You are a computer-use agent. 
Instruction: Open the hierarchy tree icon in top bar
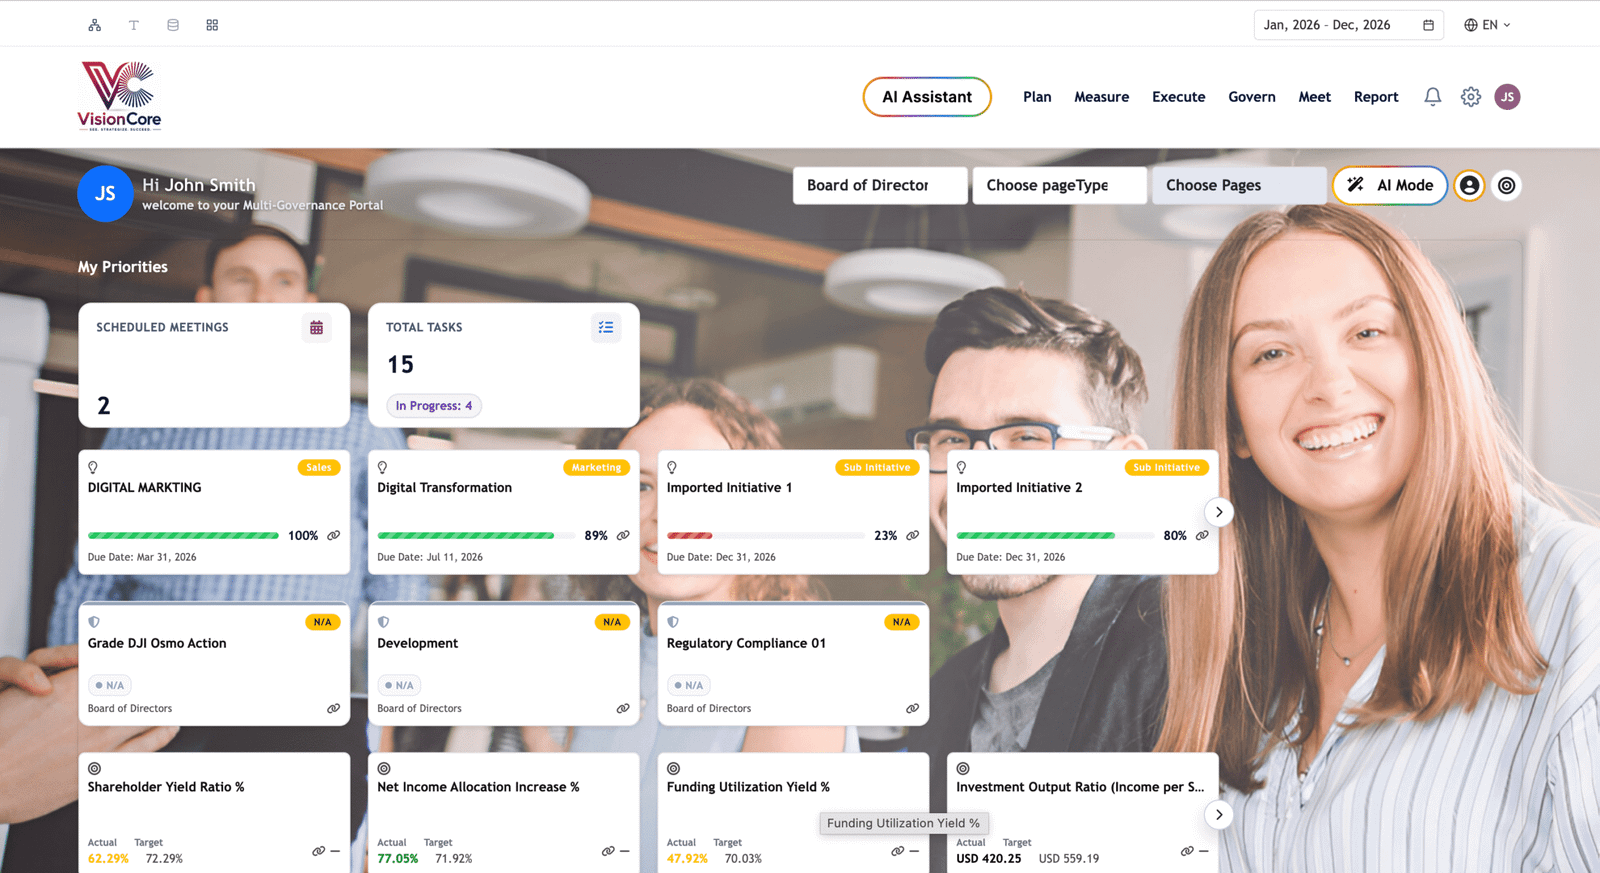[x=94, y=25]
